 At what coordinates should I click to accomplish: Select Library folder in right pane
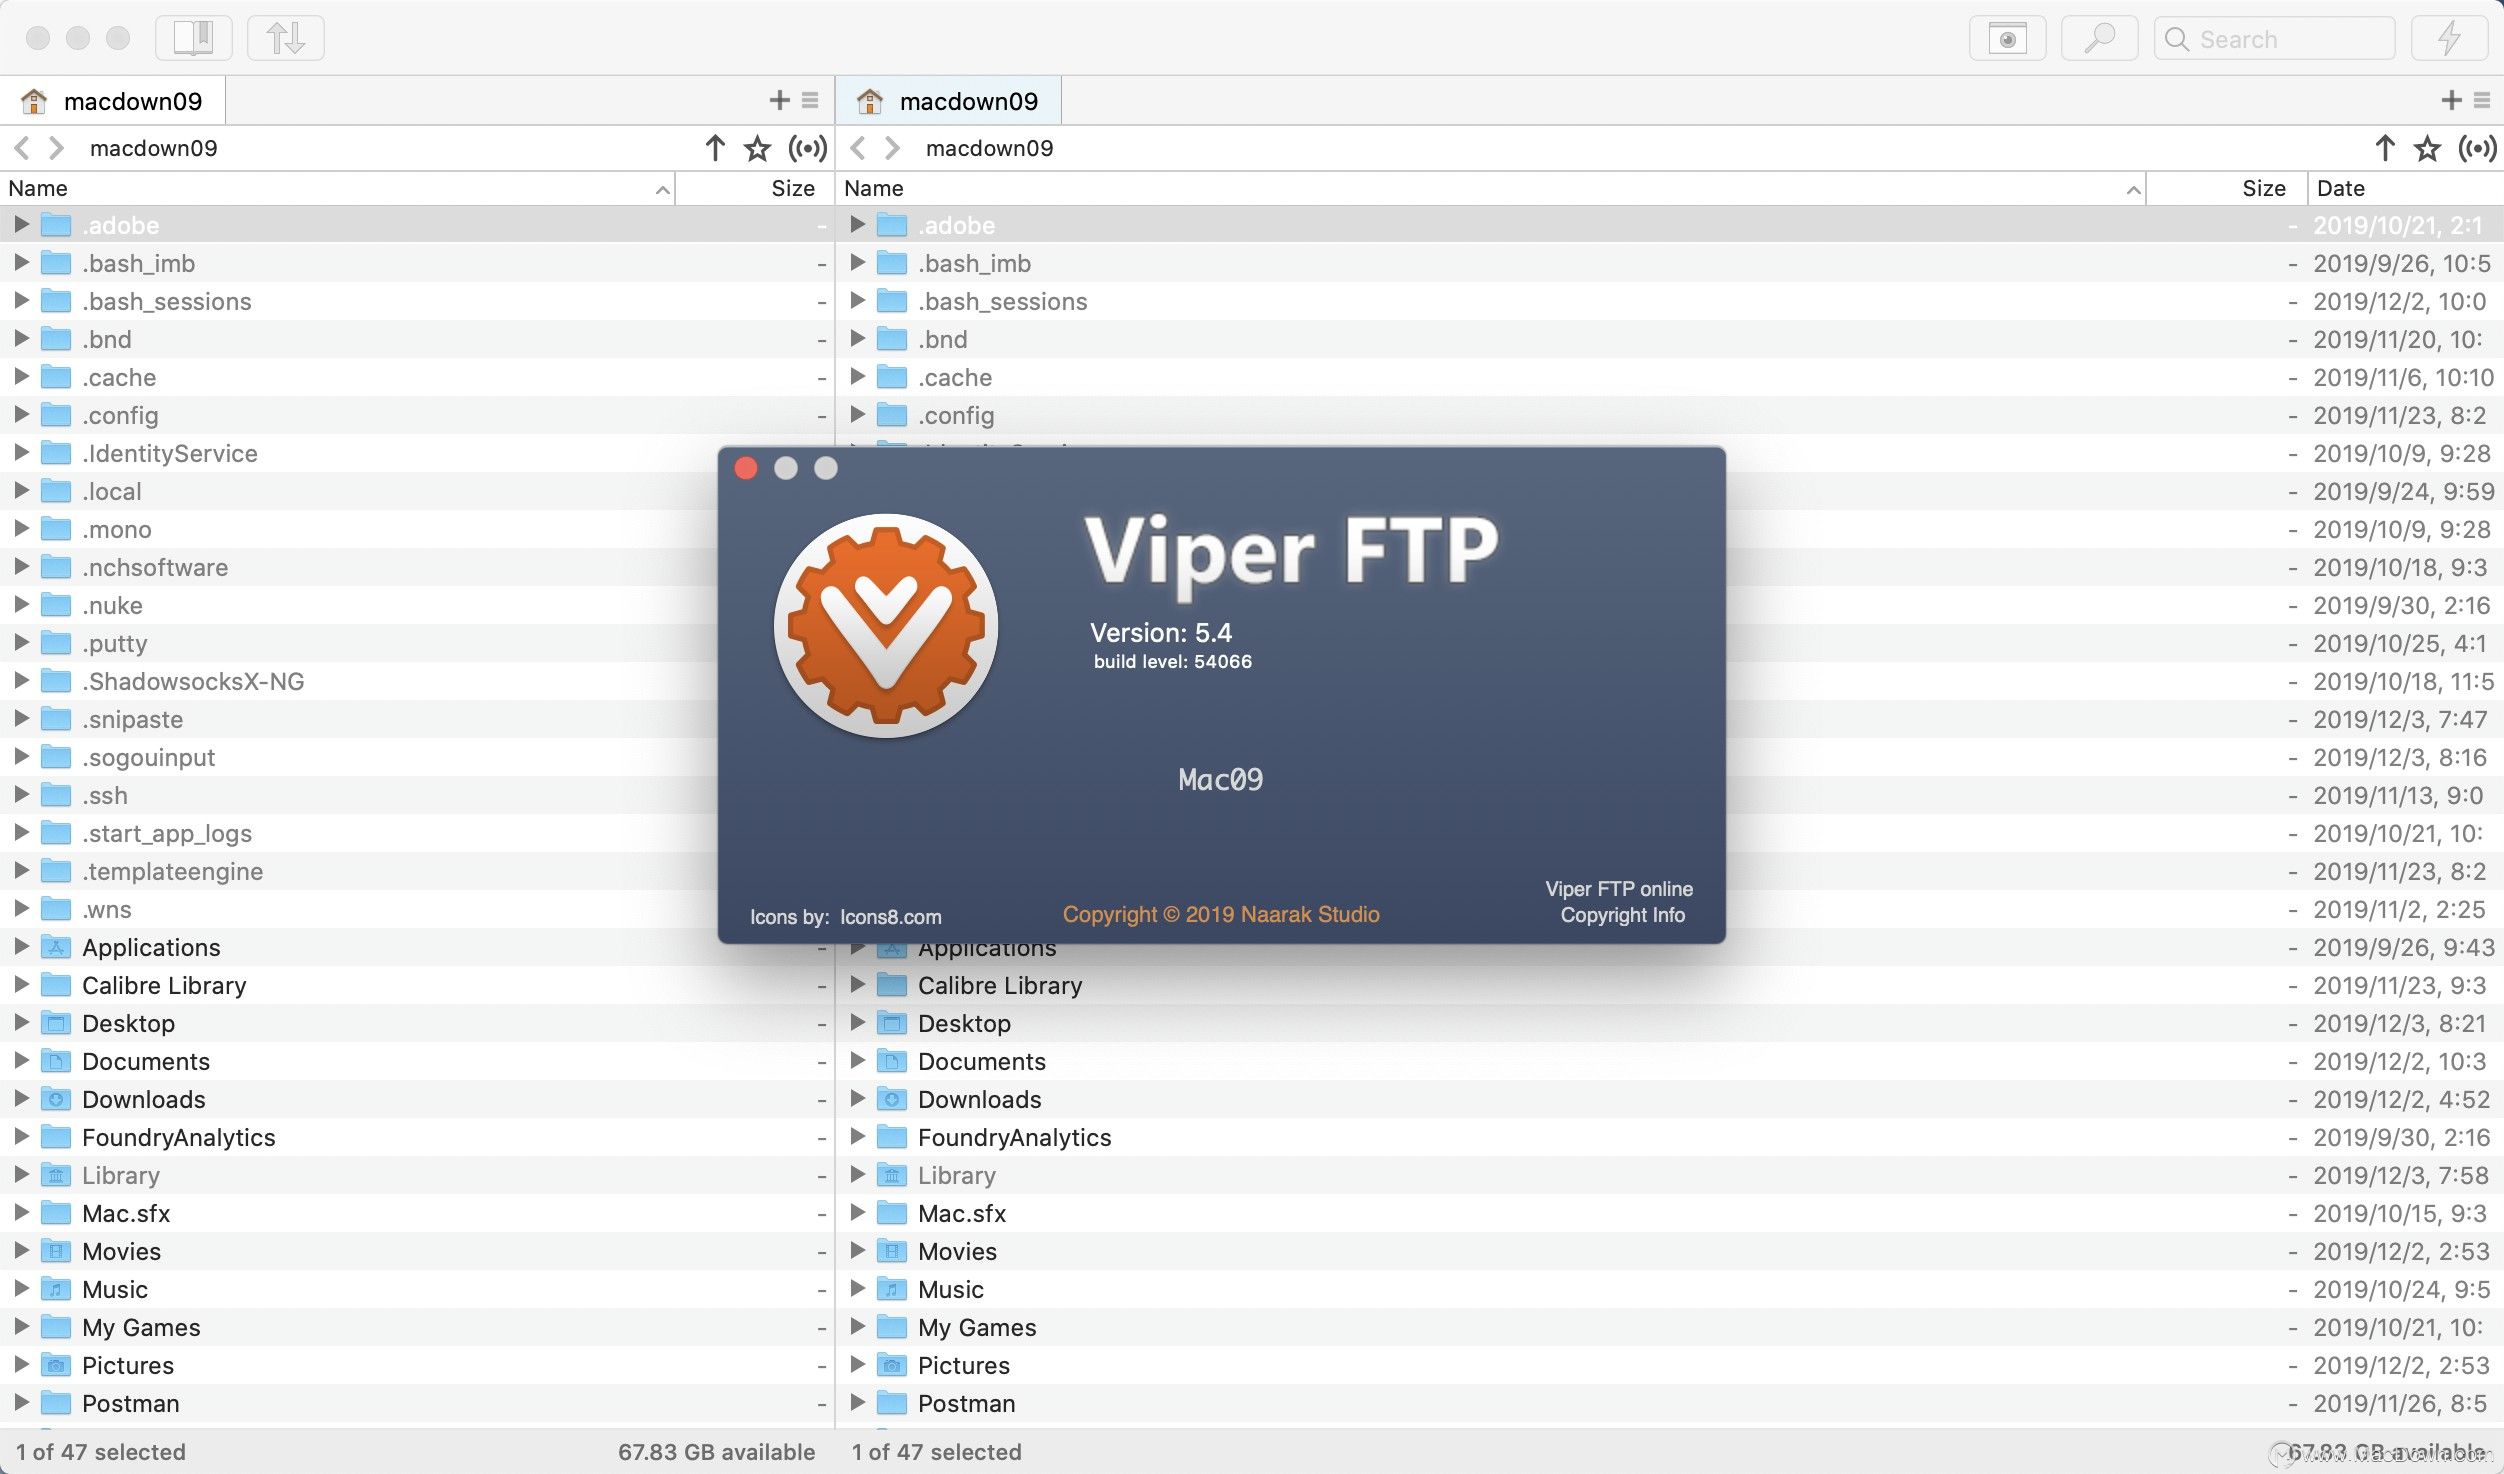pos(956,1175)
